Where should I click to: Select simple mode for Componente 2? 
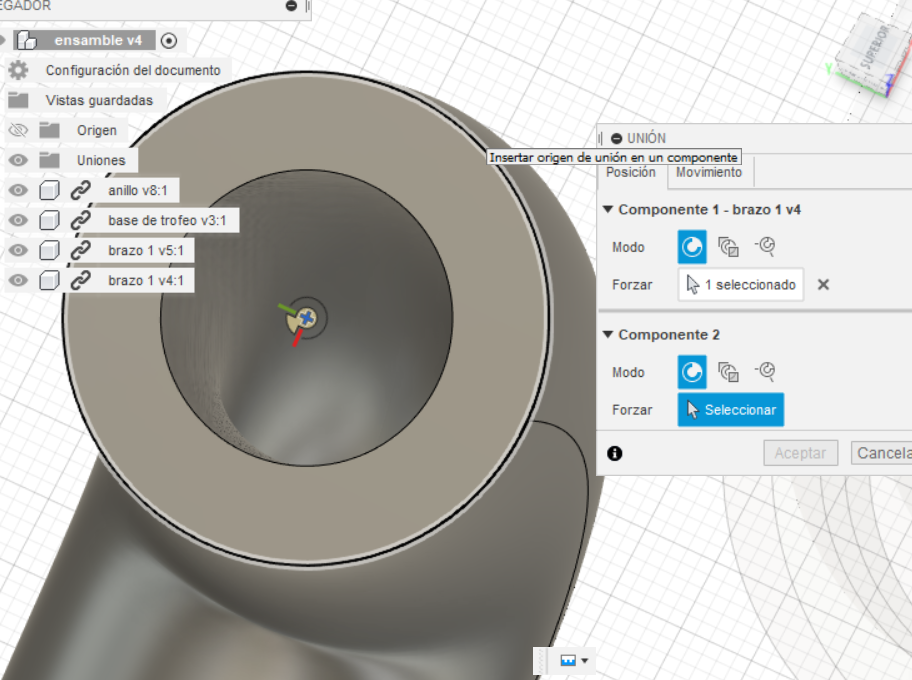(x=692, y=372)
